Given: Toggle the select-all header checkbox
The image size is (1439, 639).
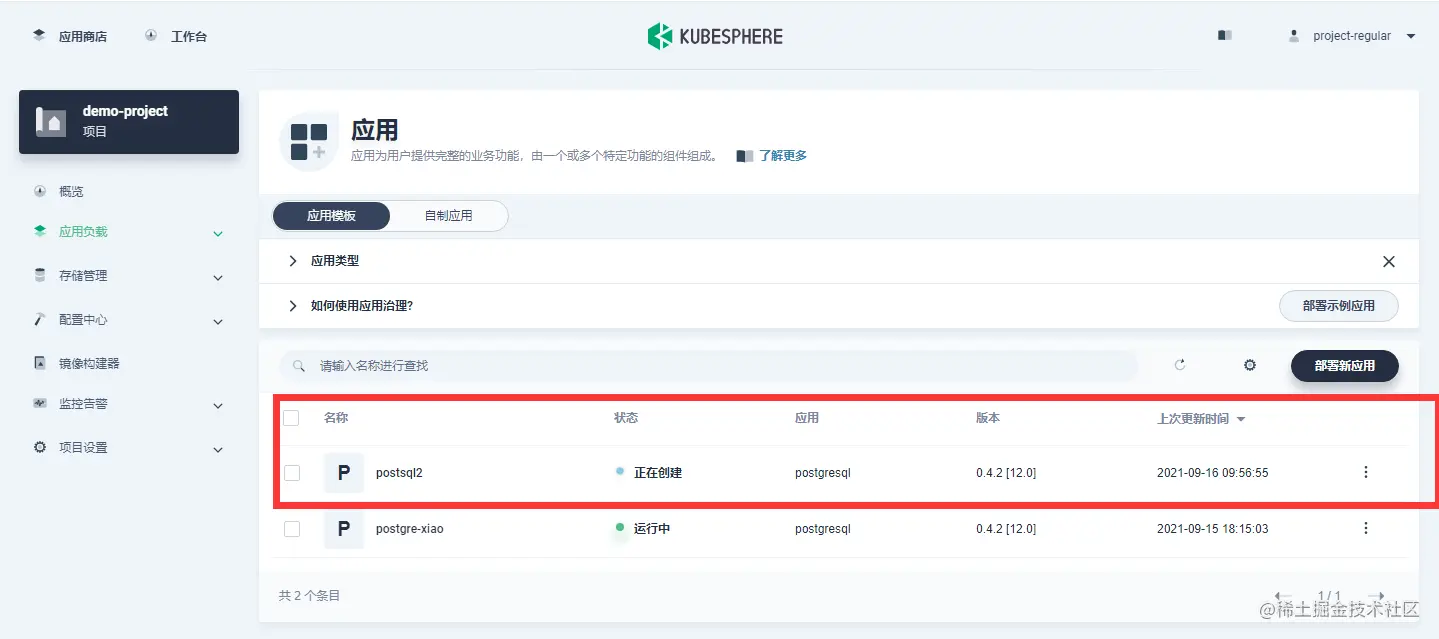Looking at the screenshot, I should (291, 418).
